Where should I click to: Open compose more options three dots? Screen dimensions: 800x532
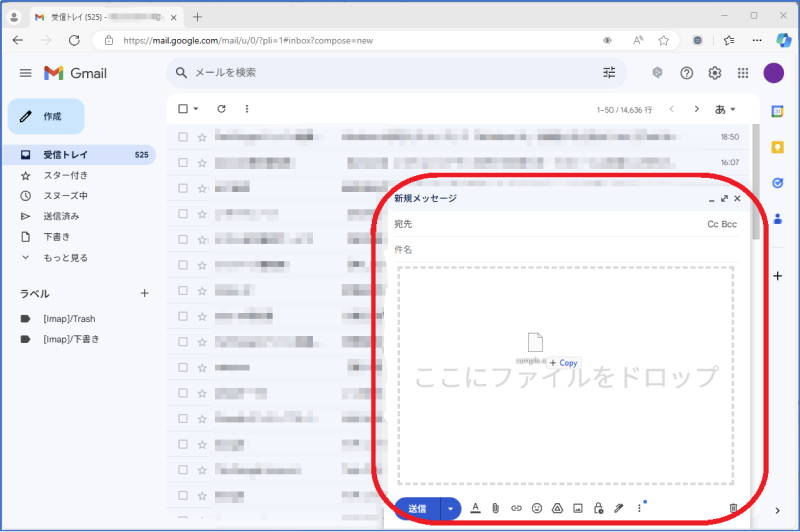click(639, 508)
